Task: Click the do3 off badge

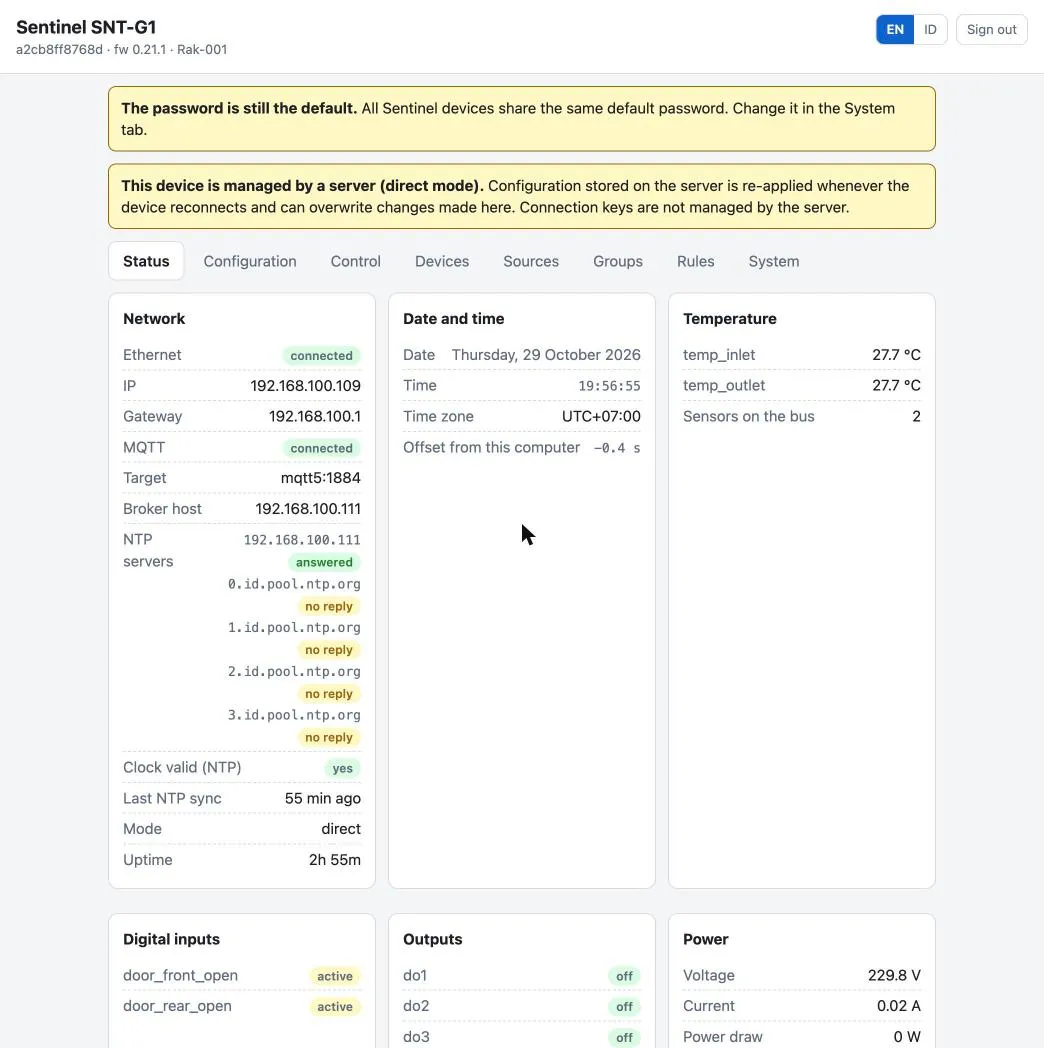Action: point(624,1037)
